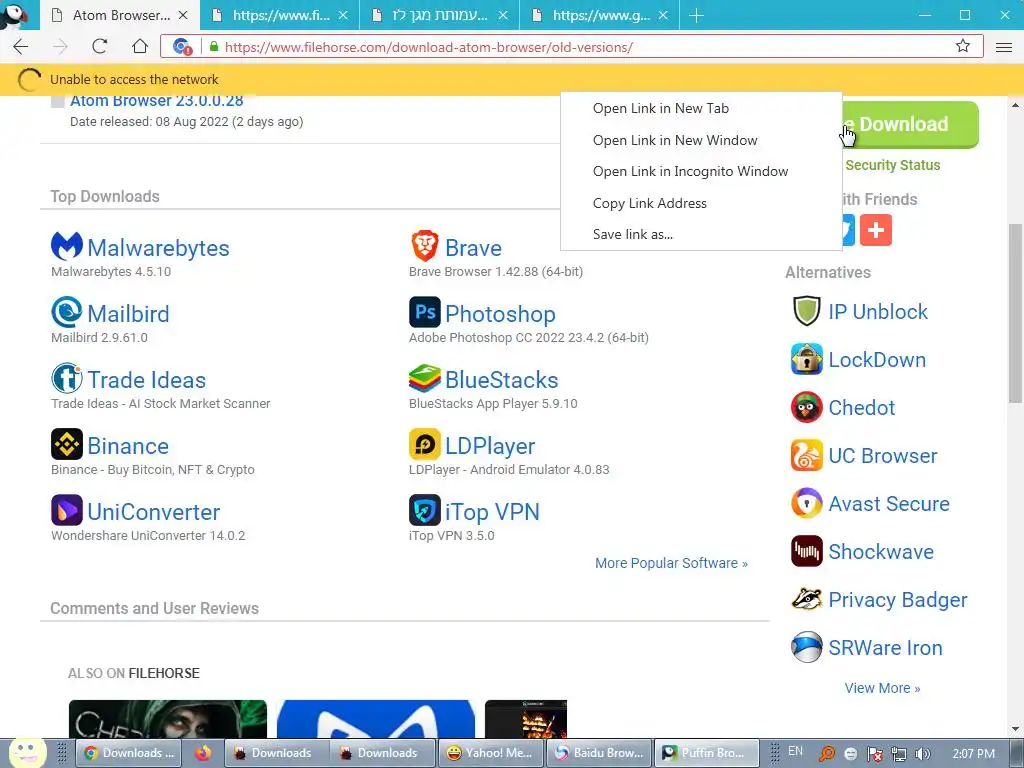Click the Start button smiley icon
Viewport: 1024px width, 768px height.
coord(27,752)
